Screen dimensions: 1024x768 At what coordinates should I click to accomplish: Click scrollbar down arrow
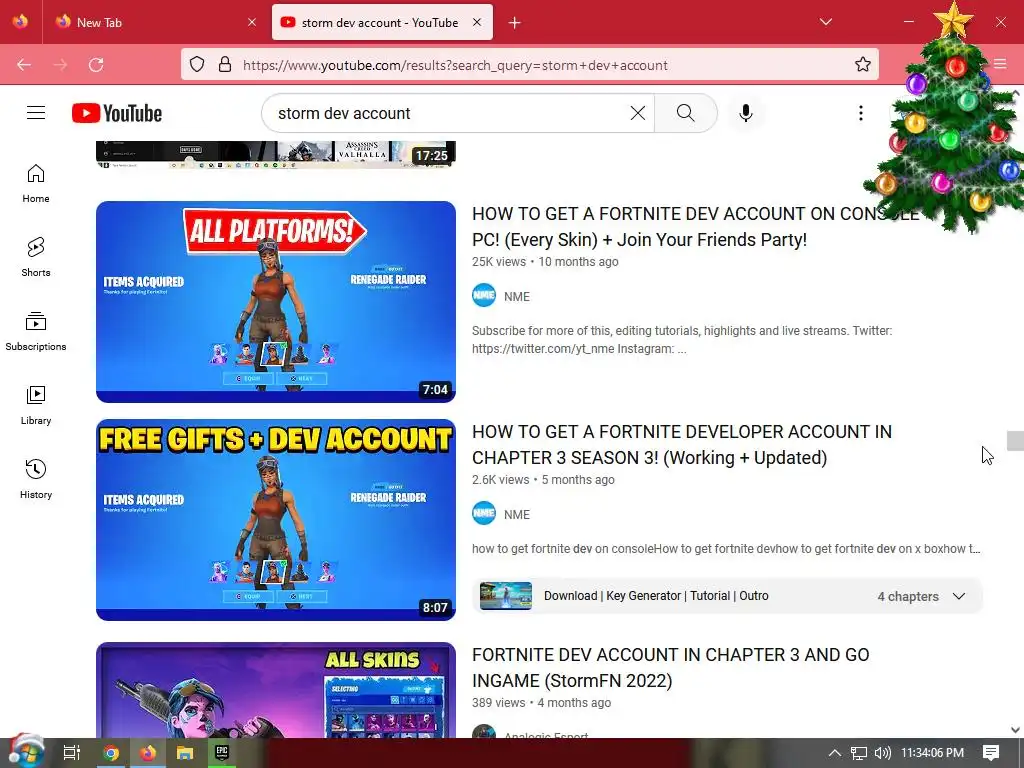click(1015, 730)
